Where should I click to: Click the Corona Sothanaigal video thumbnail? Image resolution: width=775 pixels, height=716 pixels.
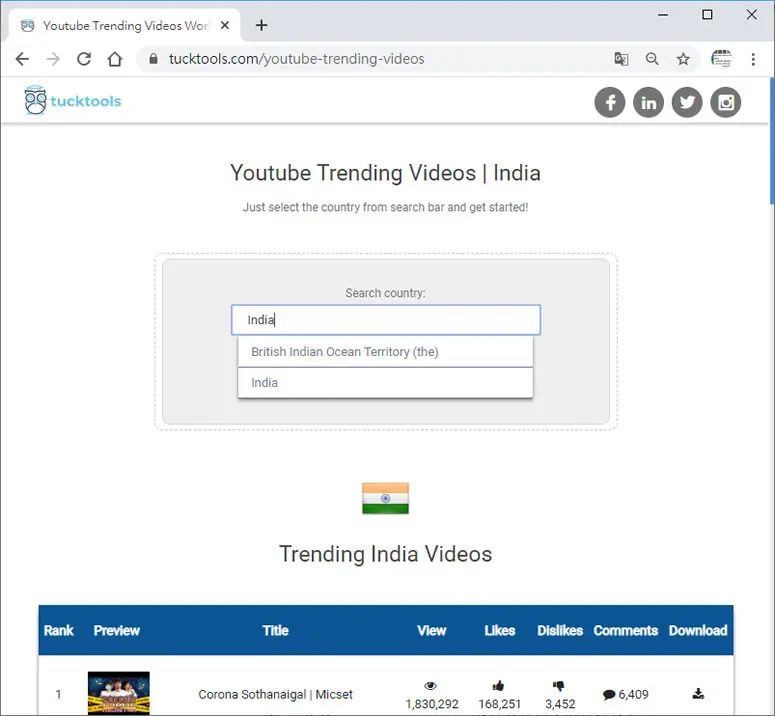119,693
